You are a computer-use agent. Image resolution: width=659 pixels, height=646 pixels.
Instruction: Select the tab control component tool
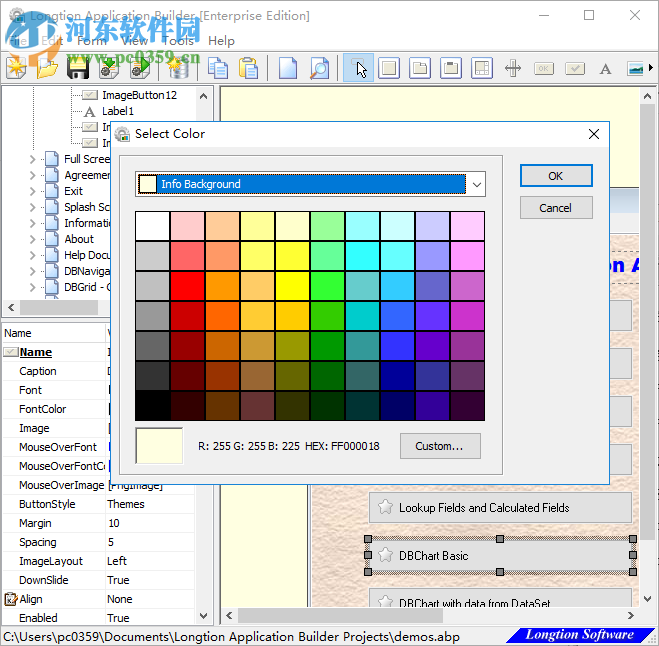coord(420,68)
